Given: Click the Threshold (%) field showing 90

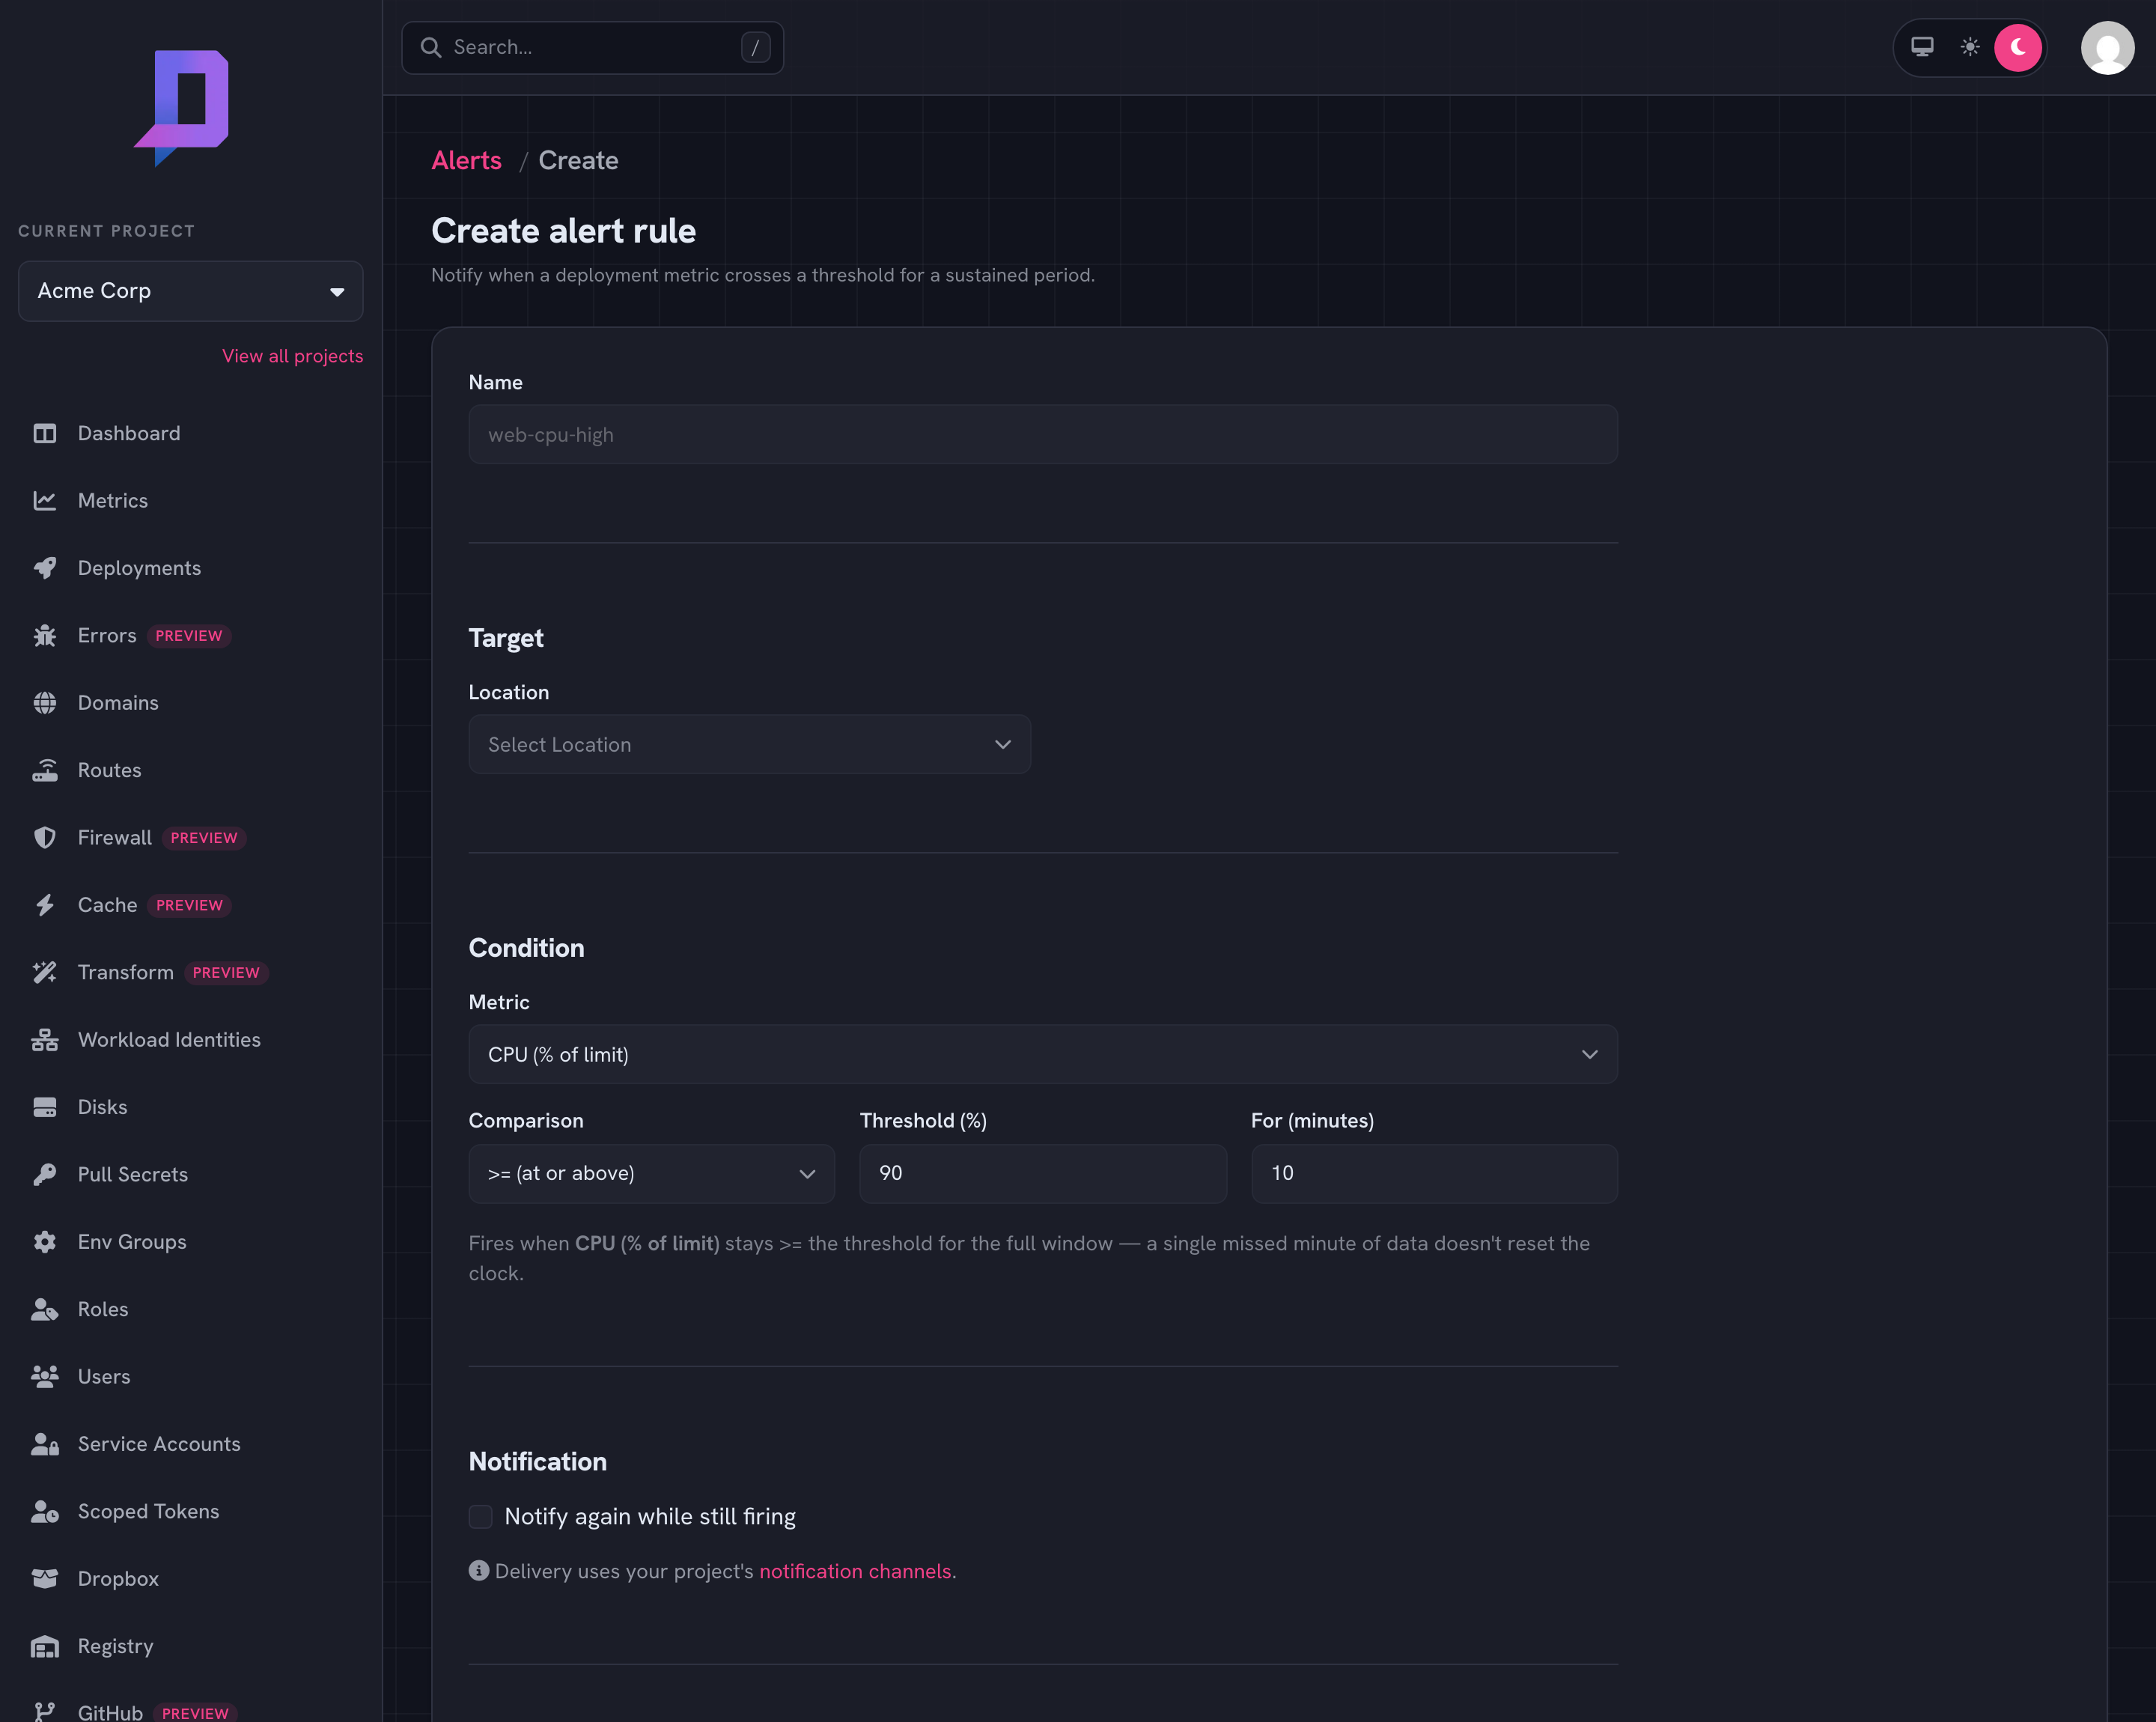Looking at the screenshot, I should [1043, 1173].
